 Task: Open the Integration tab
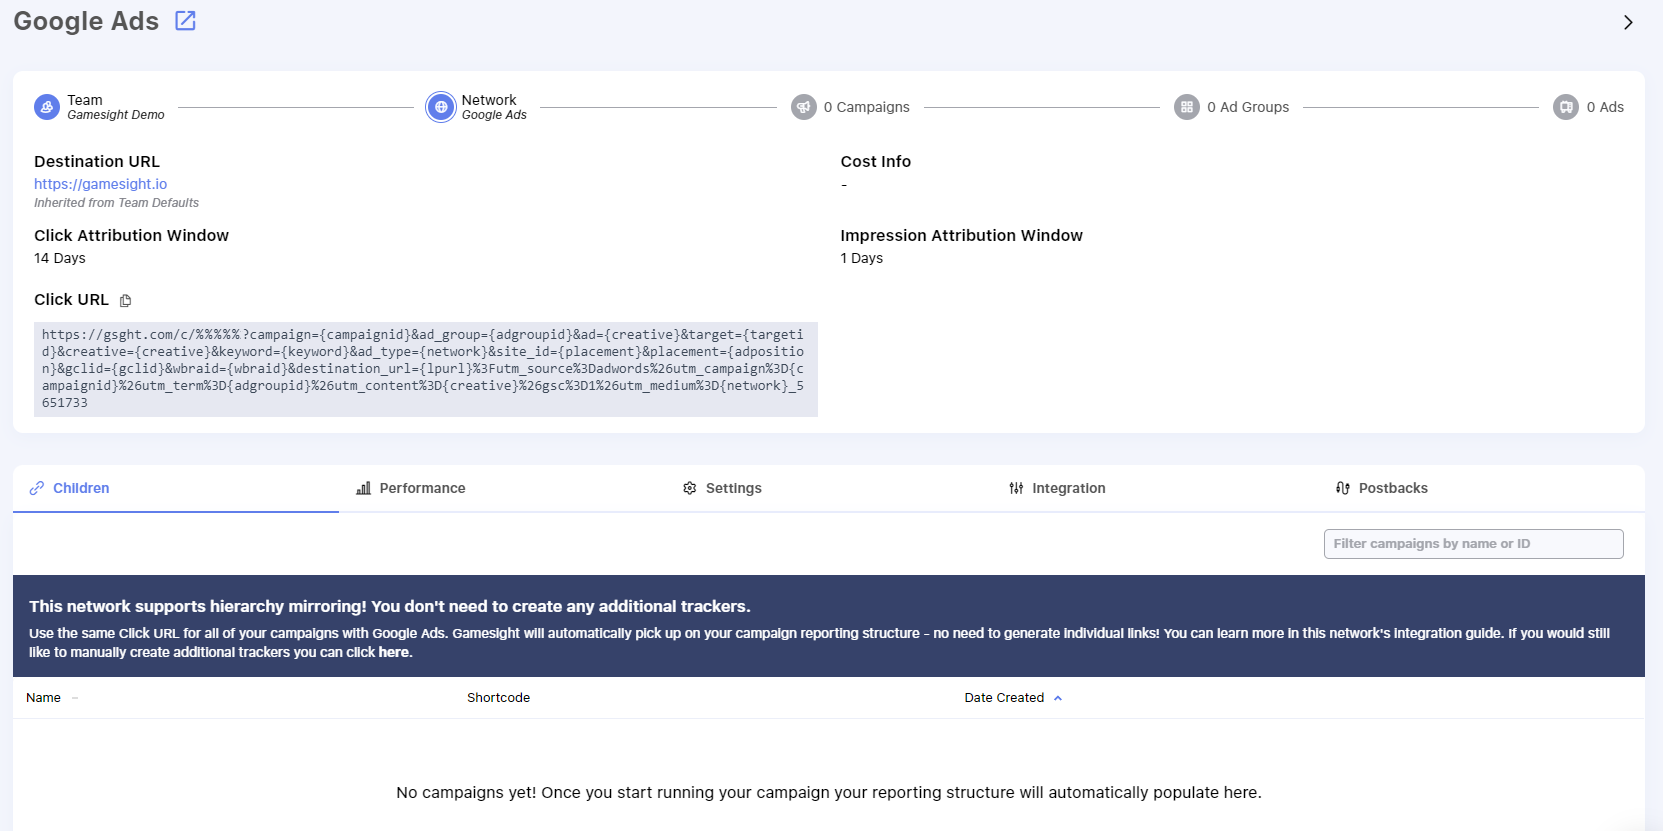click(x=1155, y=488)
